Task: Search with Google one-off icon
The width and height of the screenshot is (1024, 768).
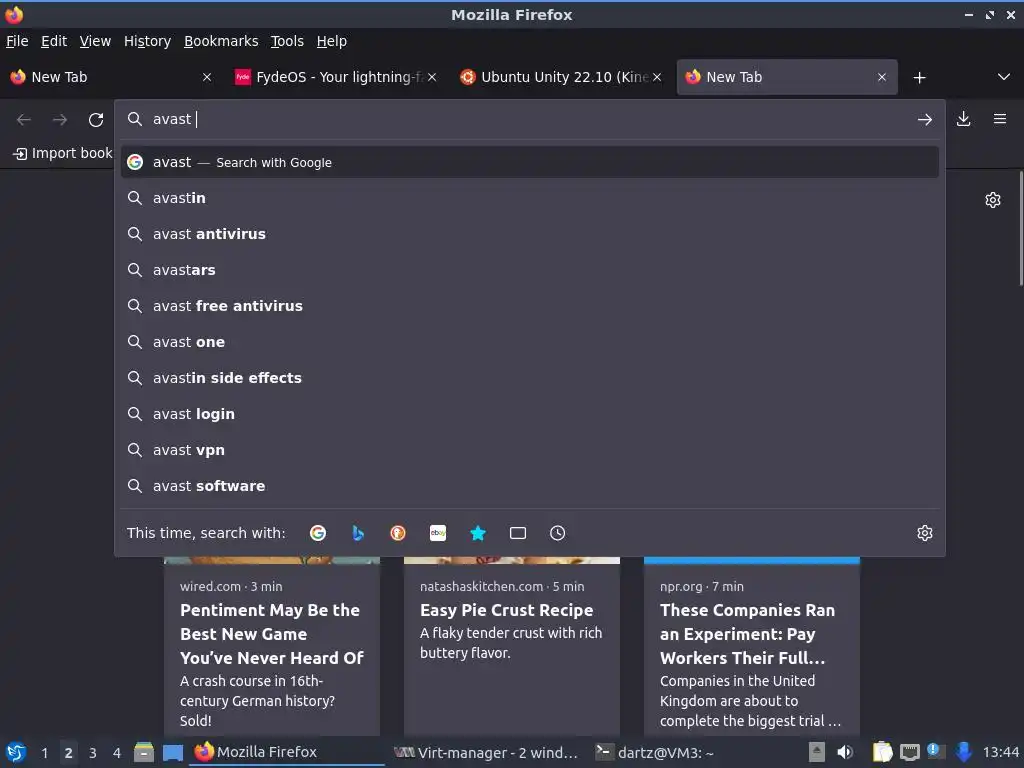Action: [318, 533]
